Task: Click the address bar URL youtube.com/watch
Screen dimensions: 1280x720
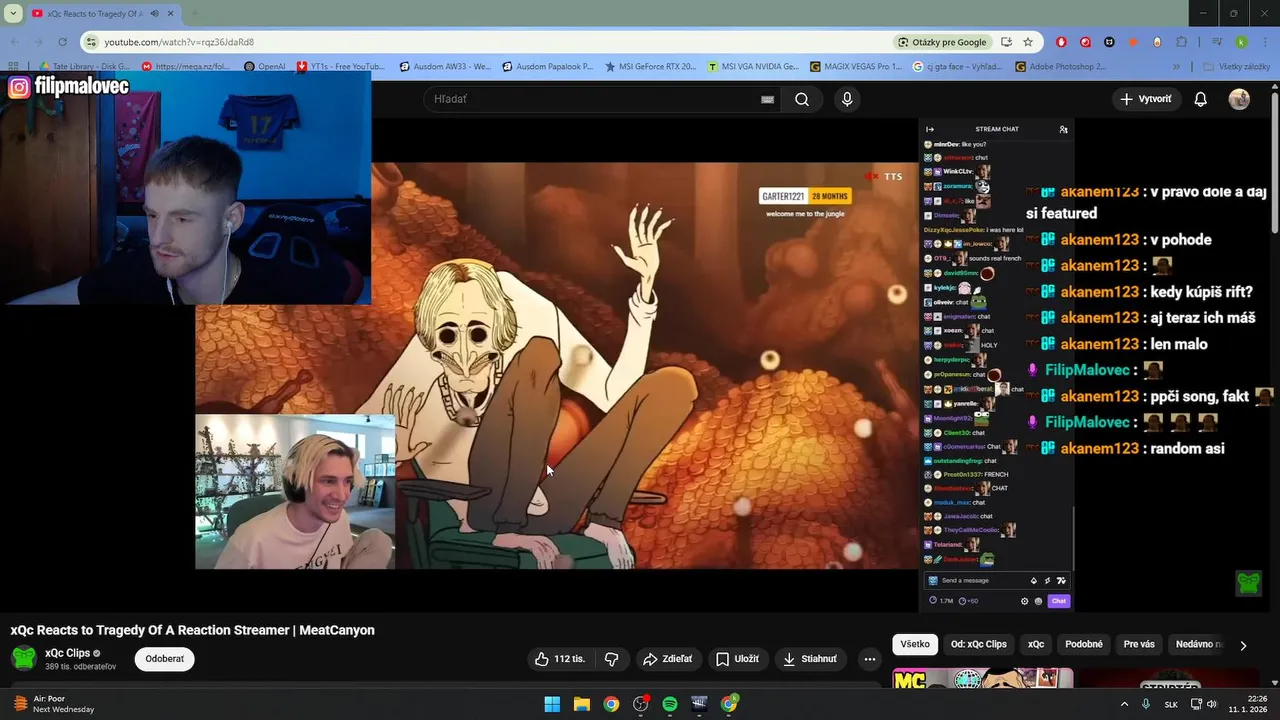Action: pyautogui.click(x=179, y=42)
